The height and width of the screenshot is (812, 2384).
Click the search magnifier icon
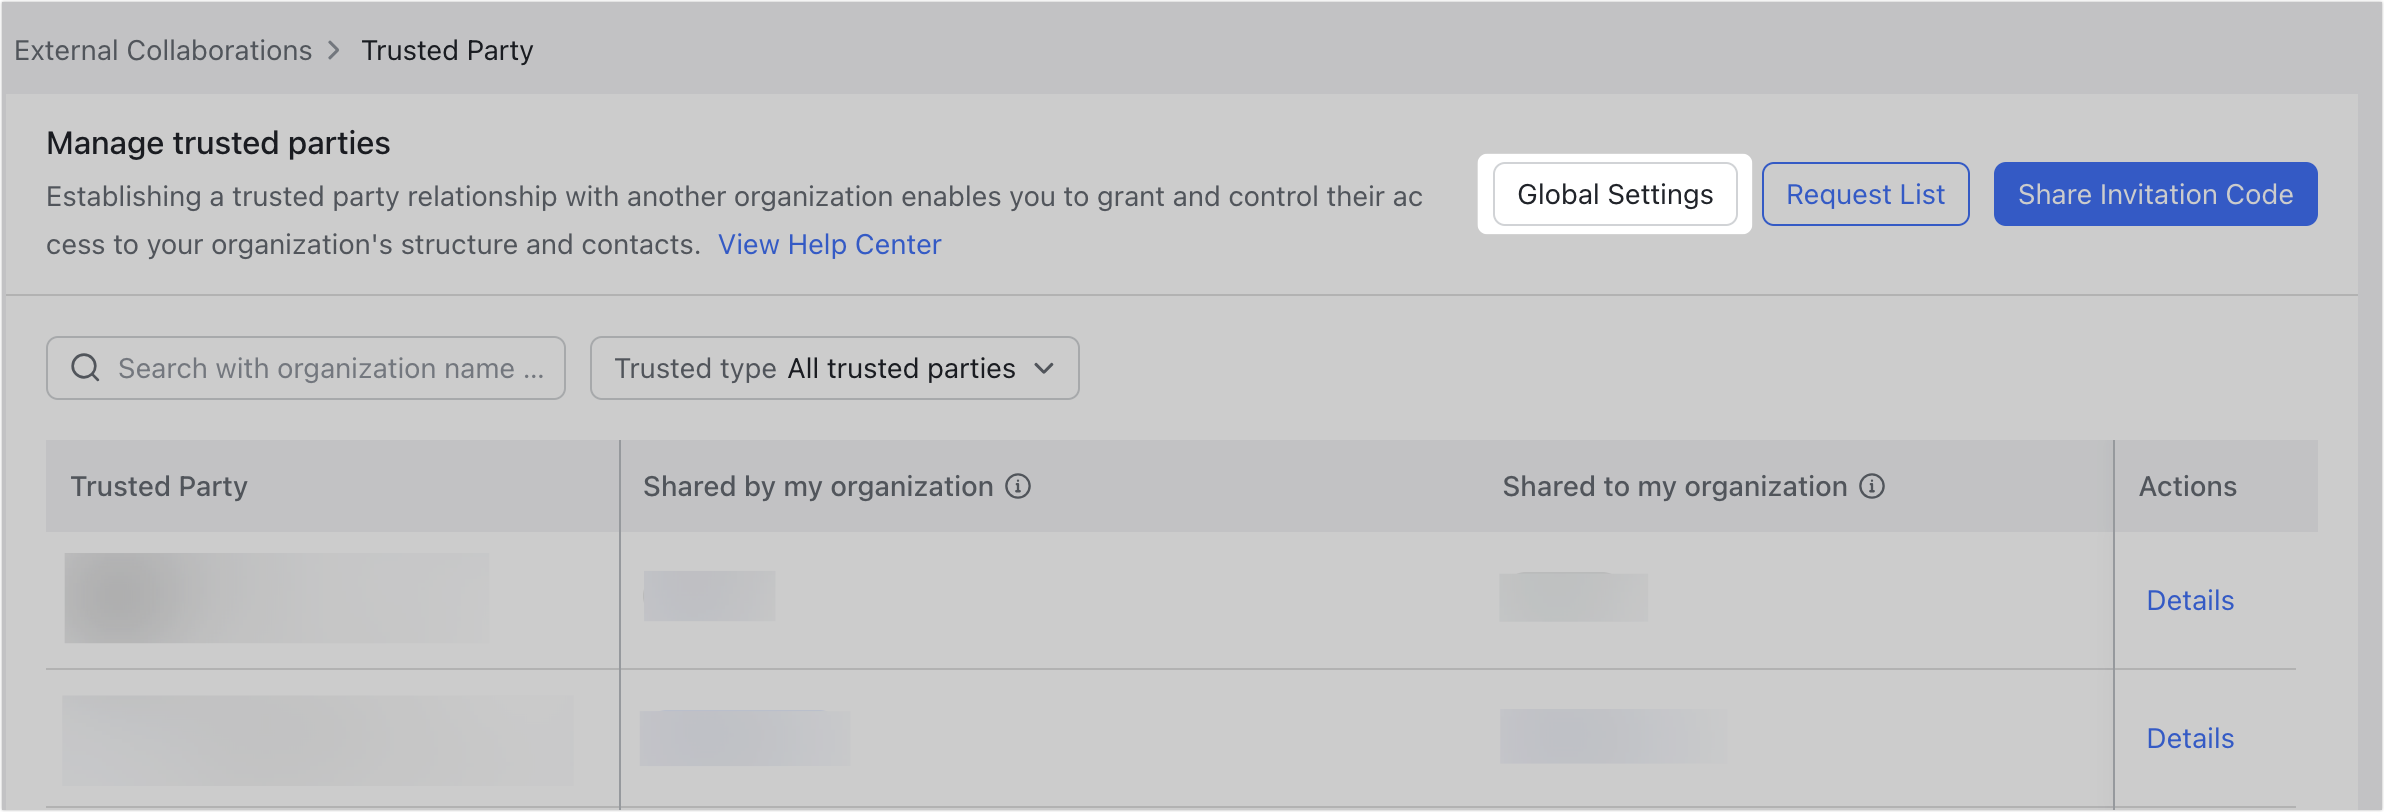tap(86, 368)
